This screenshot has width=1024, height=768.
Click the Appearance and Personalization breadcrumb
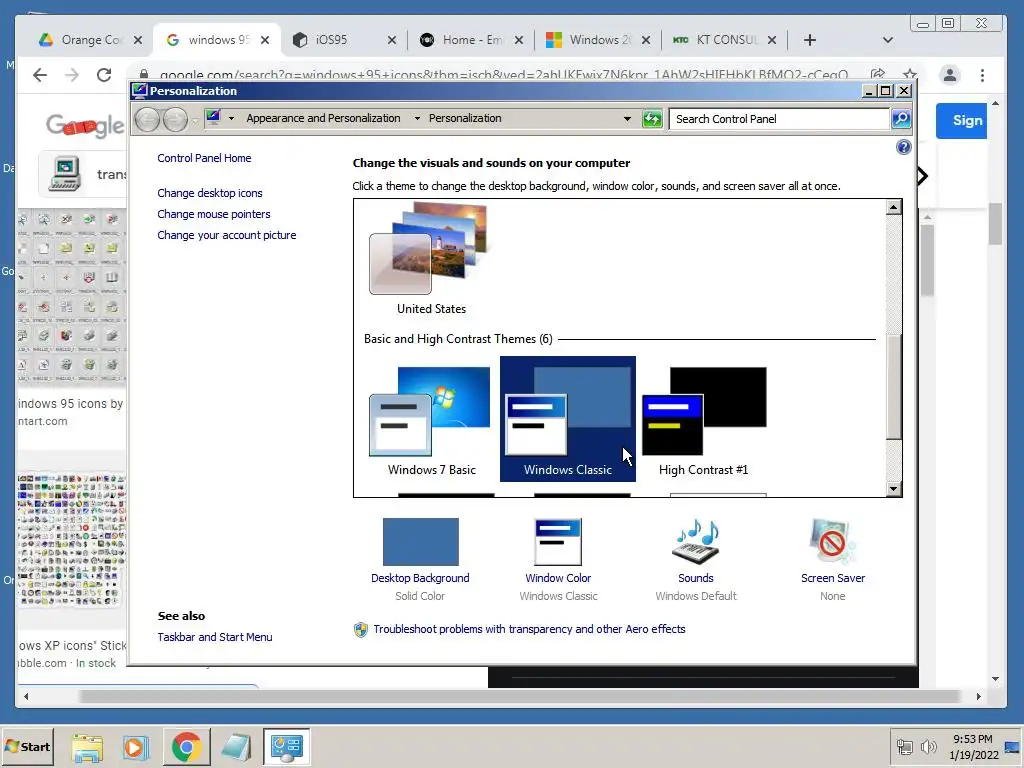323,118
